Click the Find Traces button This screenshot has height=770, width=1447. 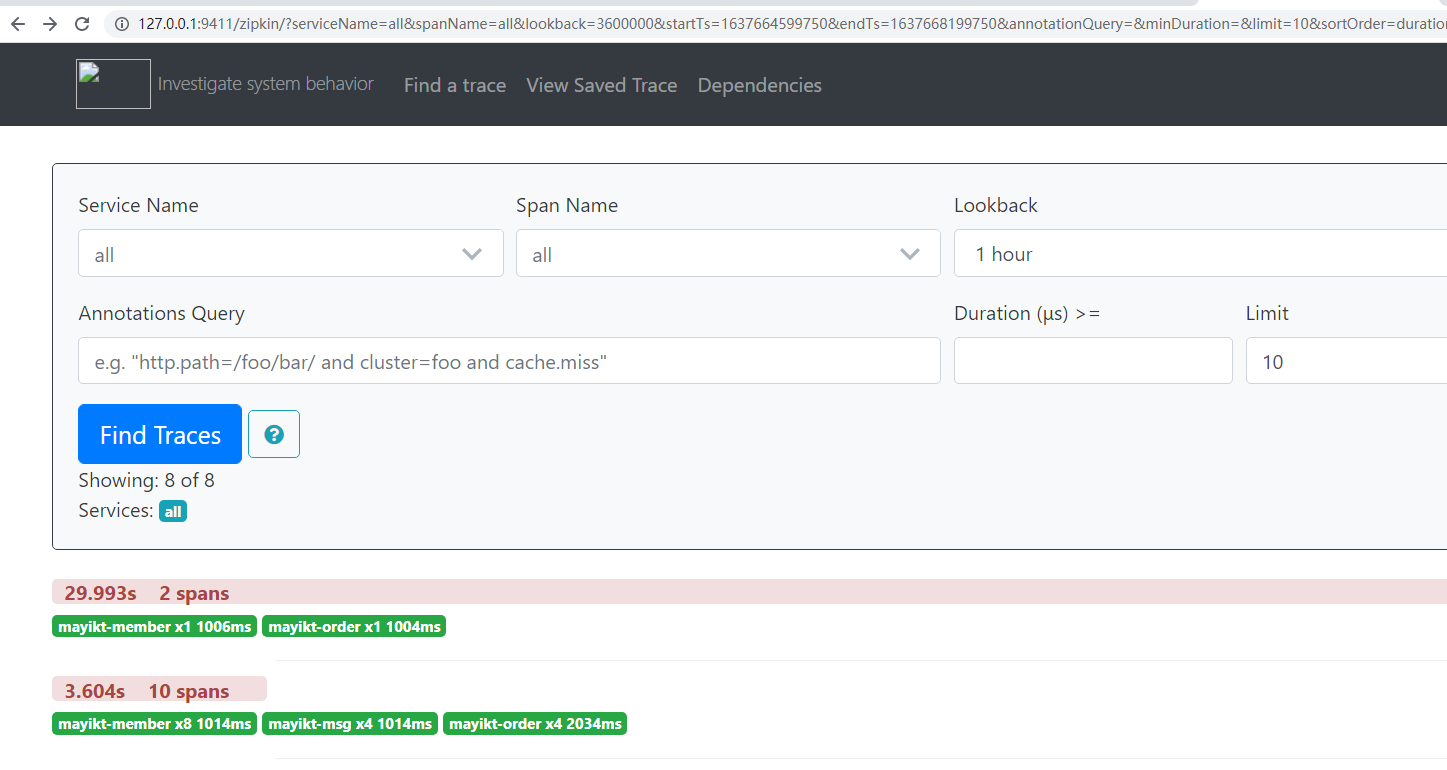tap(160, 434)
